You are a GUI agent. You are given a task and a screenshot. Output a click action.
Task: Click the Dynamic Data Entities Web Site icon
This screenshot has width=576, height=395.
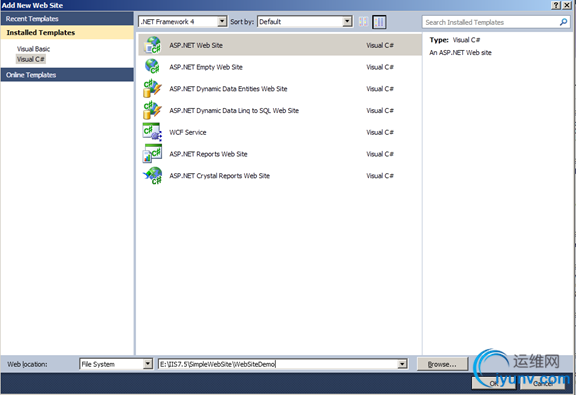click(152, 89)
